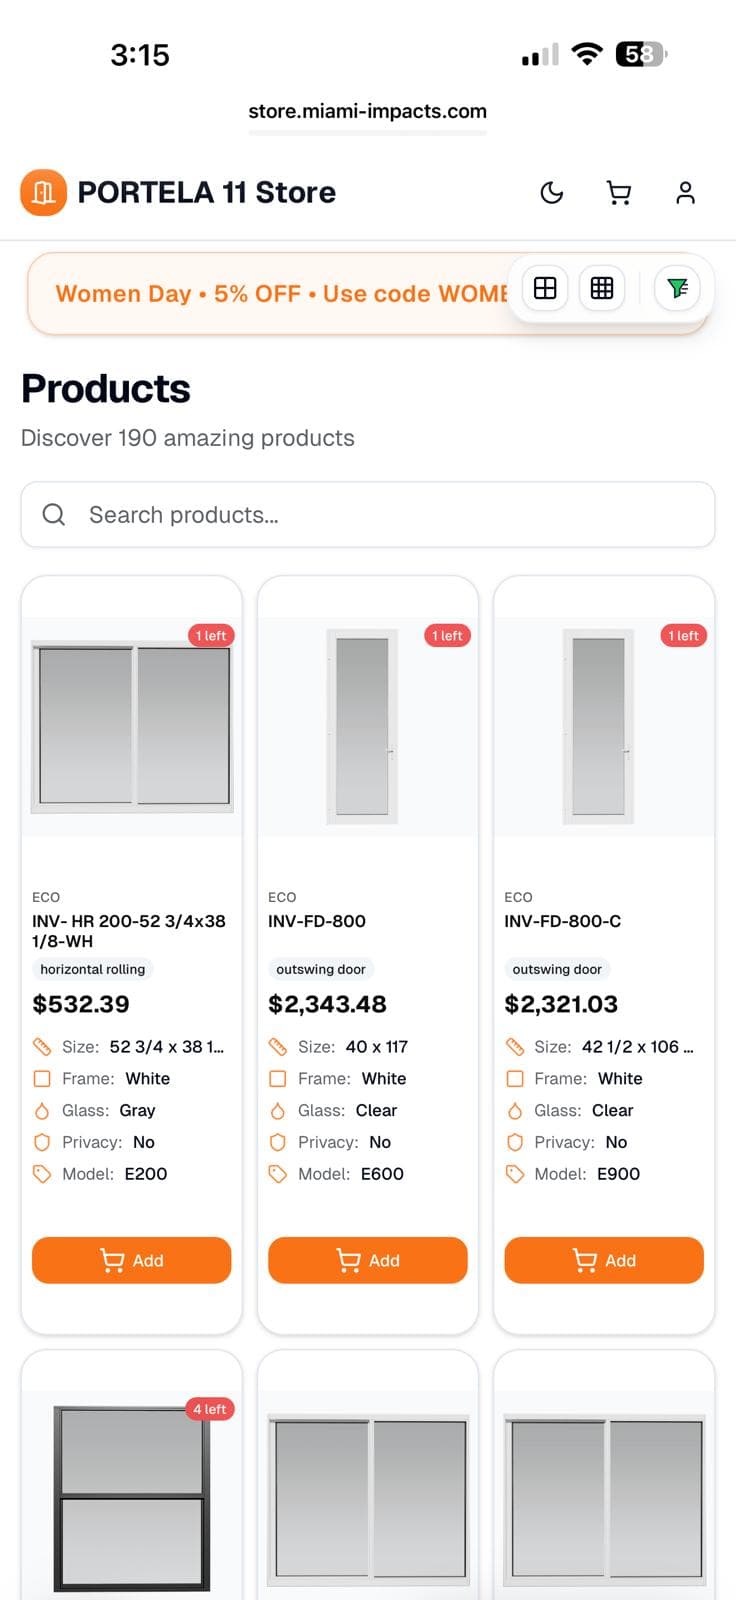Tap the Women Day promo banner
Viewport: 736px width, 1600px height.
coord(270,294)
